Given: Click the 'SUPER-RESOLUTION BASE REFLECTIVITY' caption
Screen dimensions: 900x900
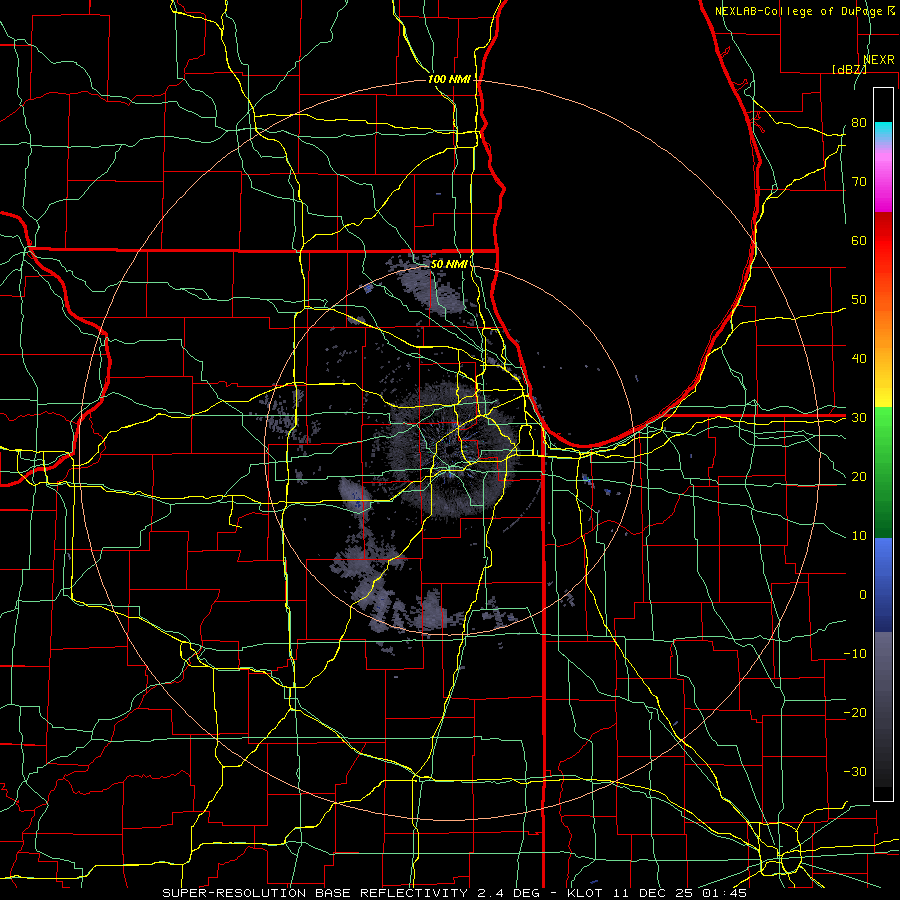Looking at the screenshot, I should (315, 893).
